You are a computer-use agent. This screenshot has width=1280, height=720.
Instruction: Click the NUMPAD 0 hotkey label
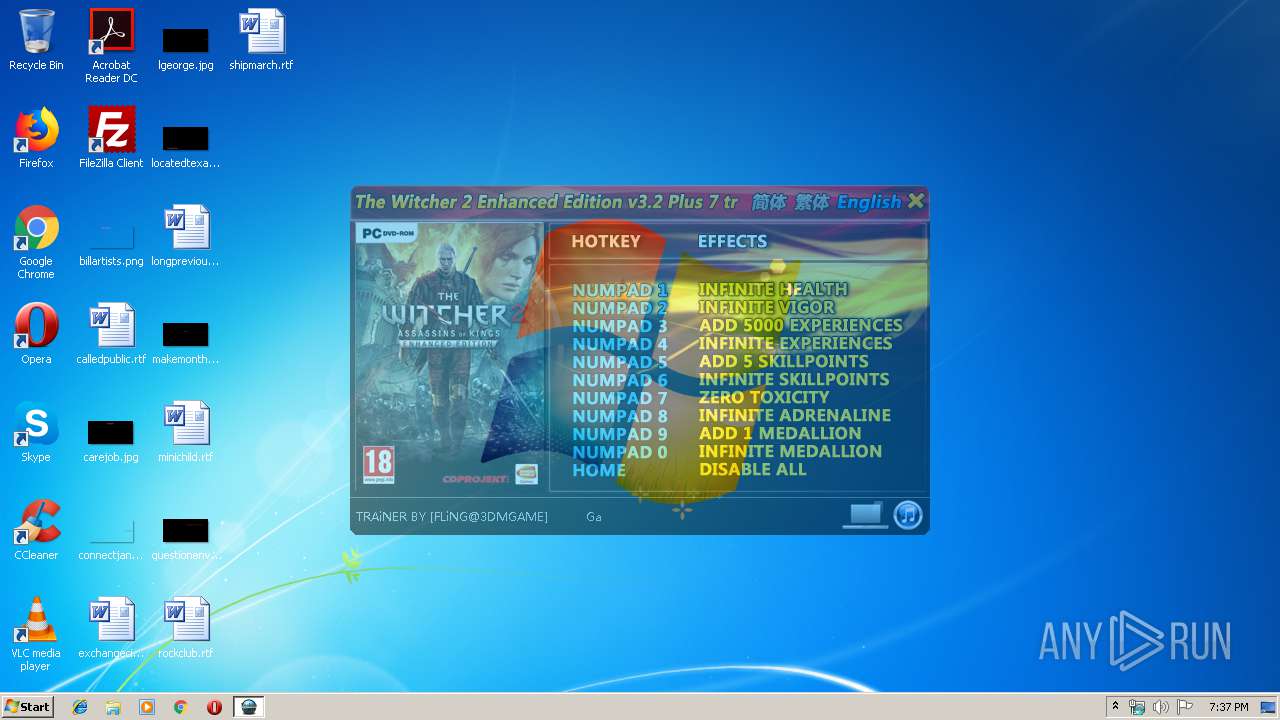[620, 452]
